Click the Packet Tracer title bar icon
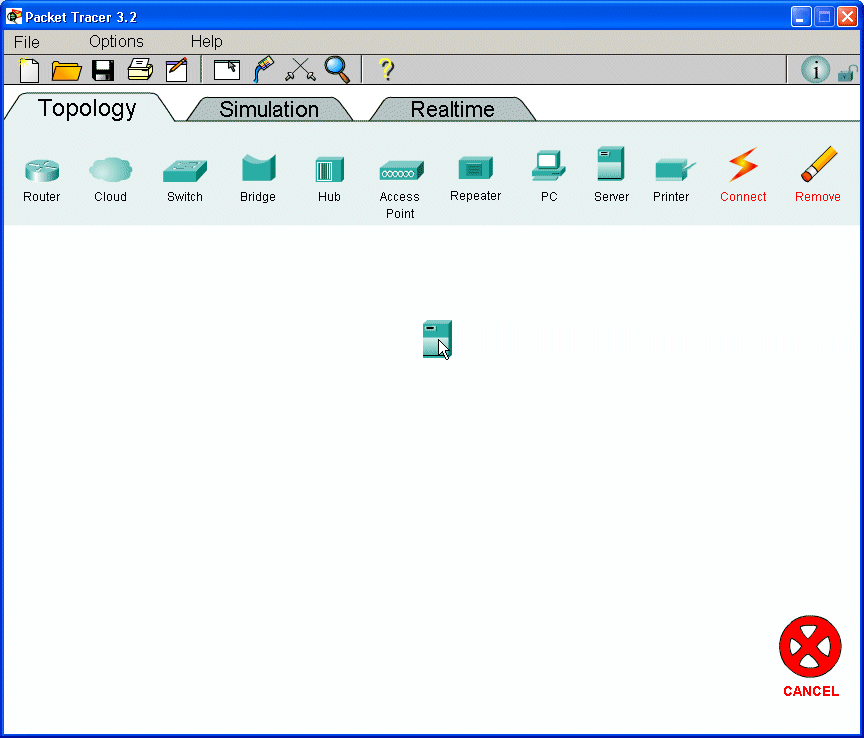This screenshot has height=738, width=864. click(14, 17)
